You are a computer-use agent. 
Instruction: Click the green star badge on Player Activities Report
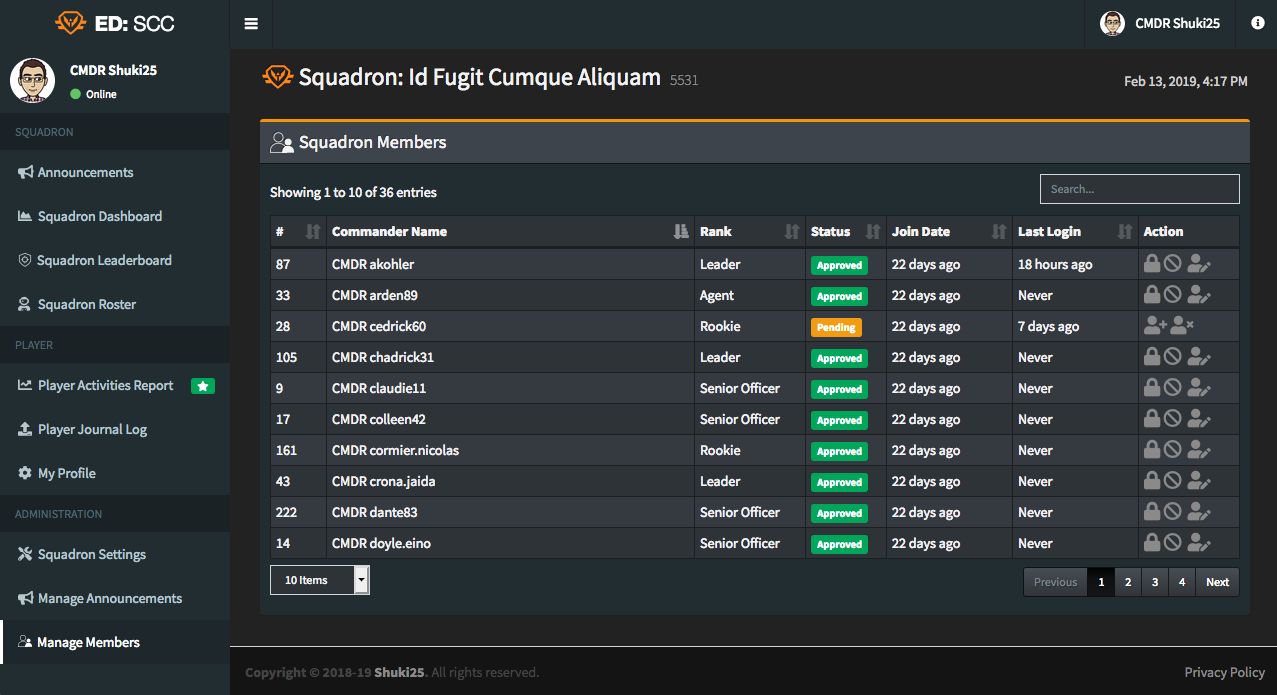pyautogui.click(x=203, y=385)
